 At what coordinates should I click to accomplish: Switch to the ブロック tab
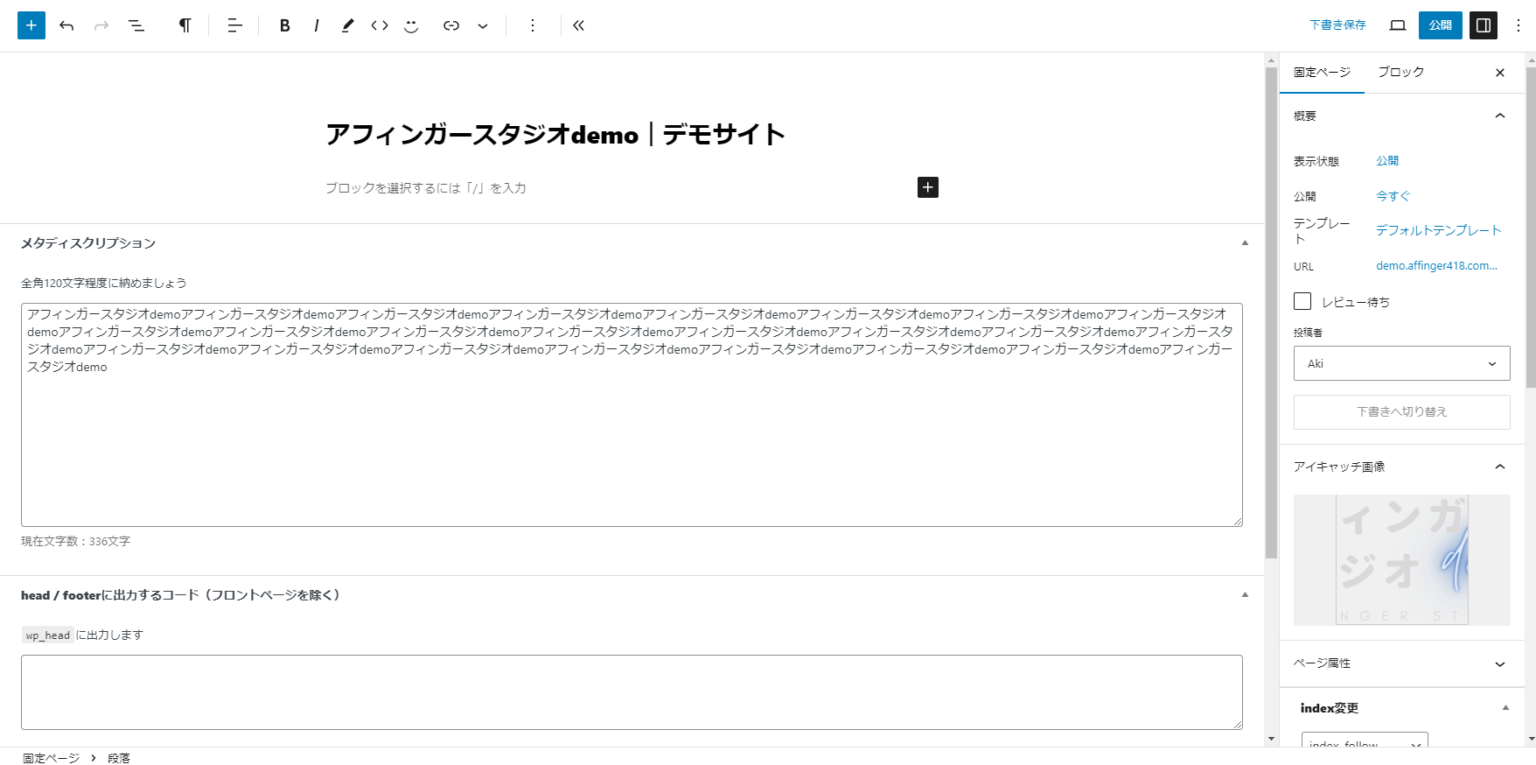pos(1401,72)
